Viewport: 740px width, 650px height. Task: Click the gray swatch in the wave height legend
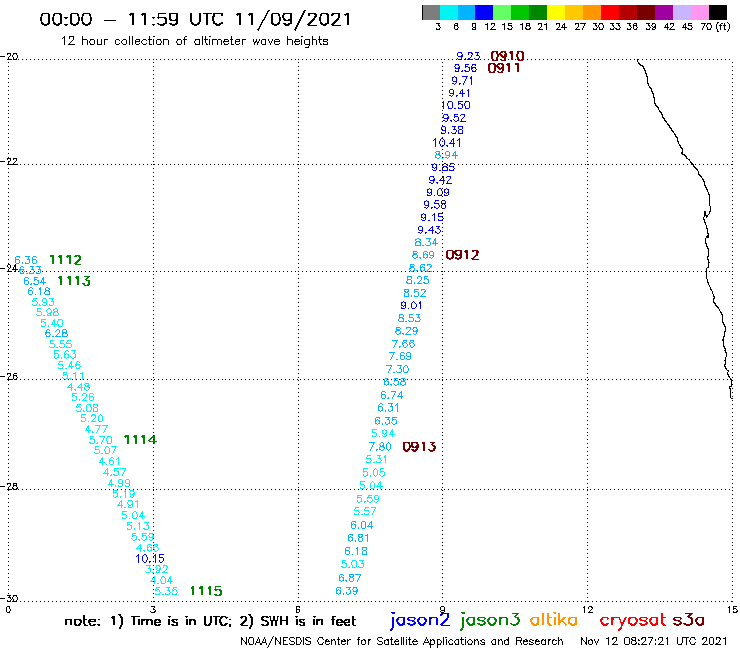(x=431, y=12)
